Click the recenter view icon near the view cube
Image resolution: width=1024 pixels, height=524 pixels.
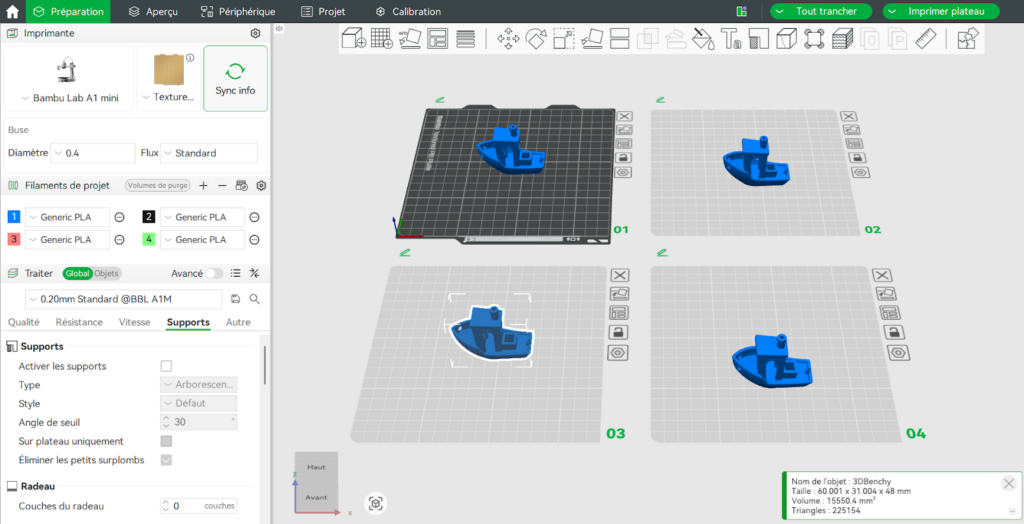(x=376, y=503)
